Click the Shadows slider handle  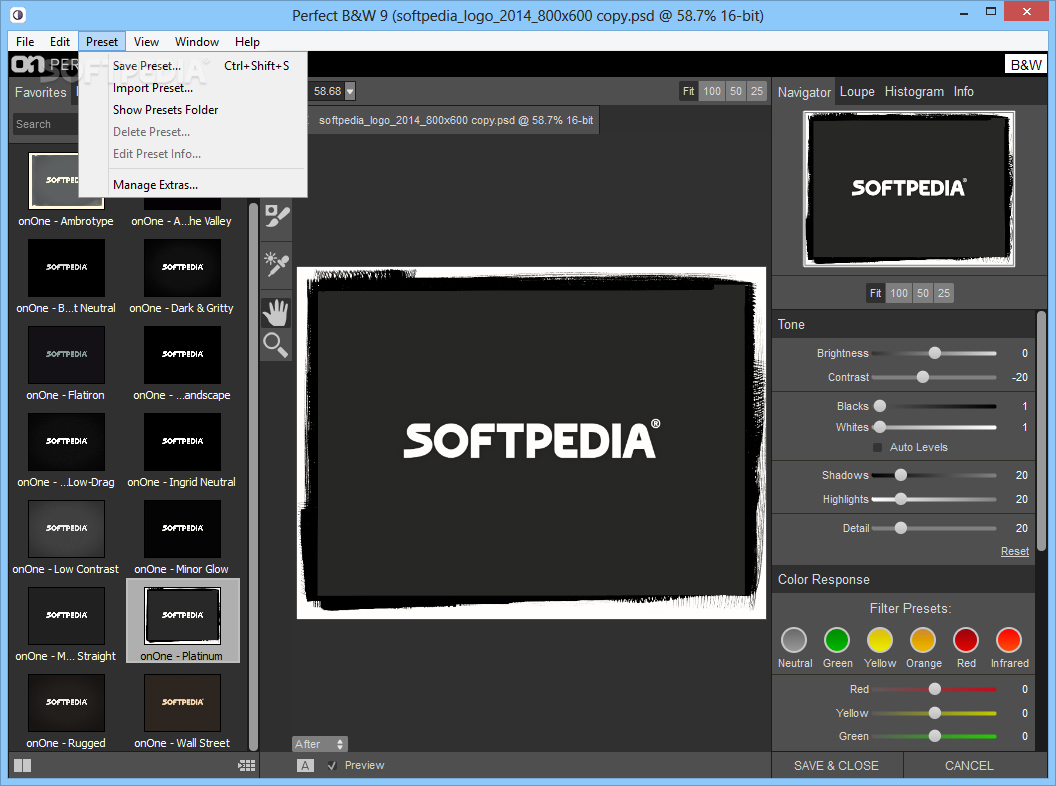(900, 475)
